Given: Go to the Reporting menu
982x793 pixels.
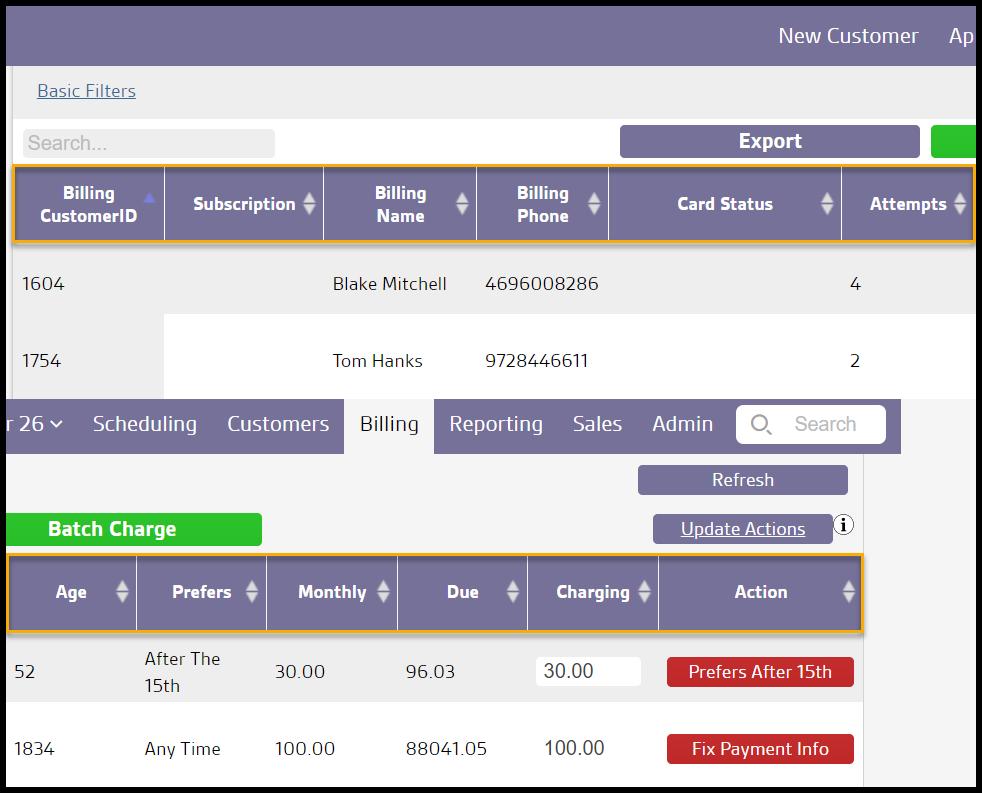Looking at the screenshot, I should click(496, 424).
